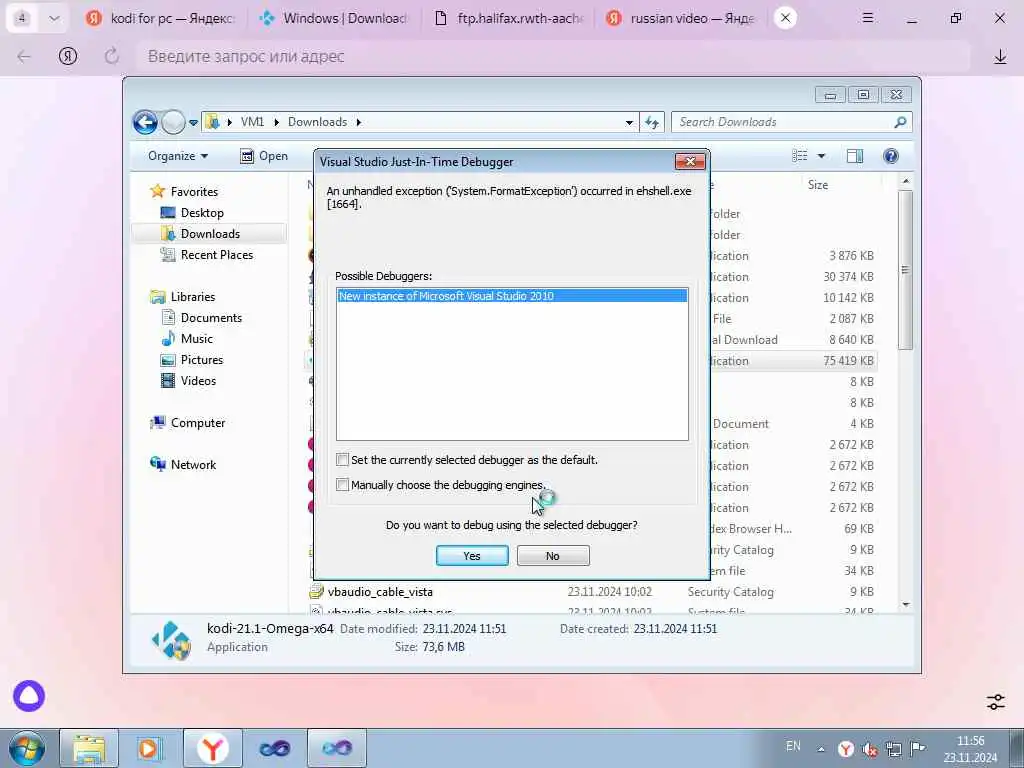Screen dimensions: 1024x768
Task: Click the Yandex home button beside the address bar
Action: (x=68, y=57)
